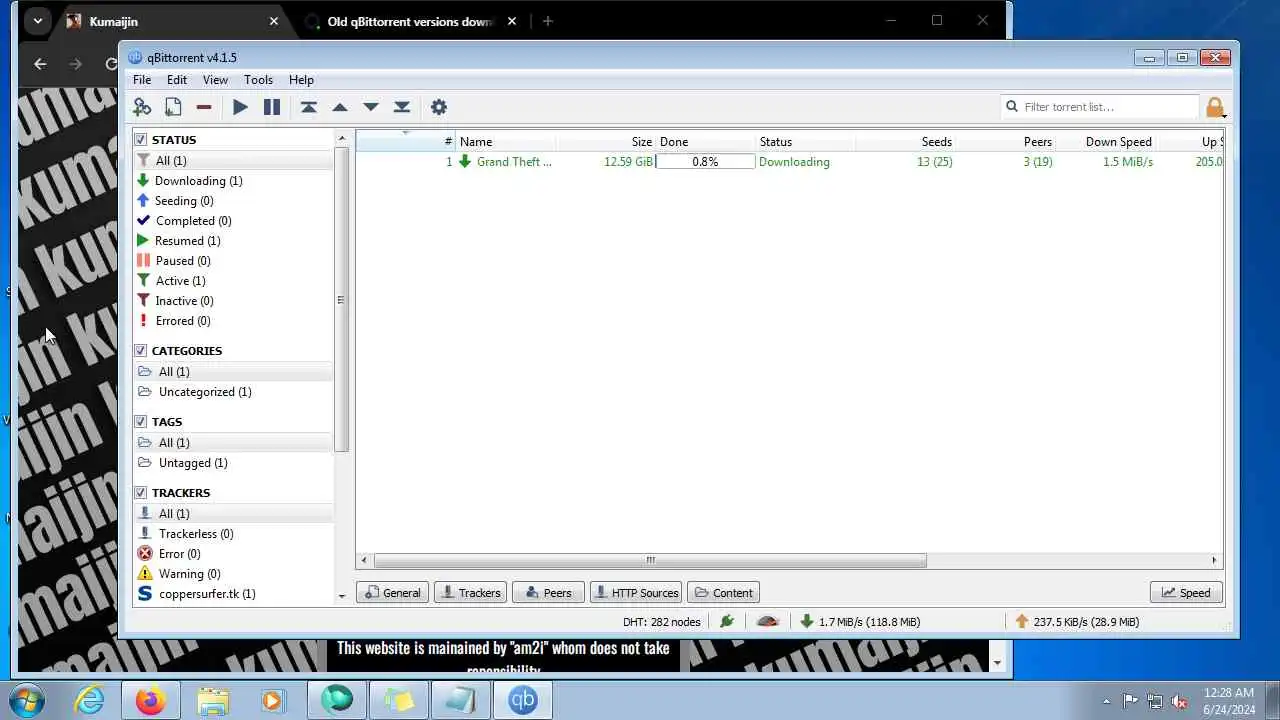Toggle the TAGS section checkbox
Image resolution: width=1280 pixels, height=720 pixels.
pos(141,422)
